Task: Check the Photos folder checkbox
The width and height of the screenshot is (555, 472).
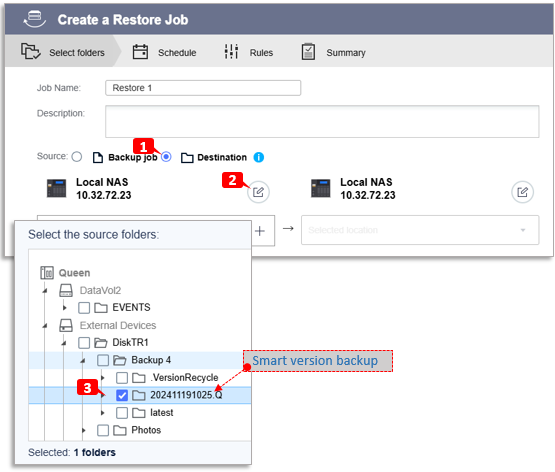Action: pos(103,430)
